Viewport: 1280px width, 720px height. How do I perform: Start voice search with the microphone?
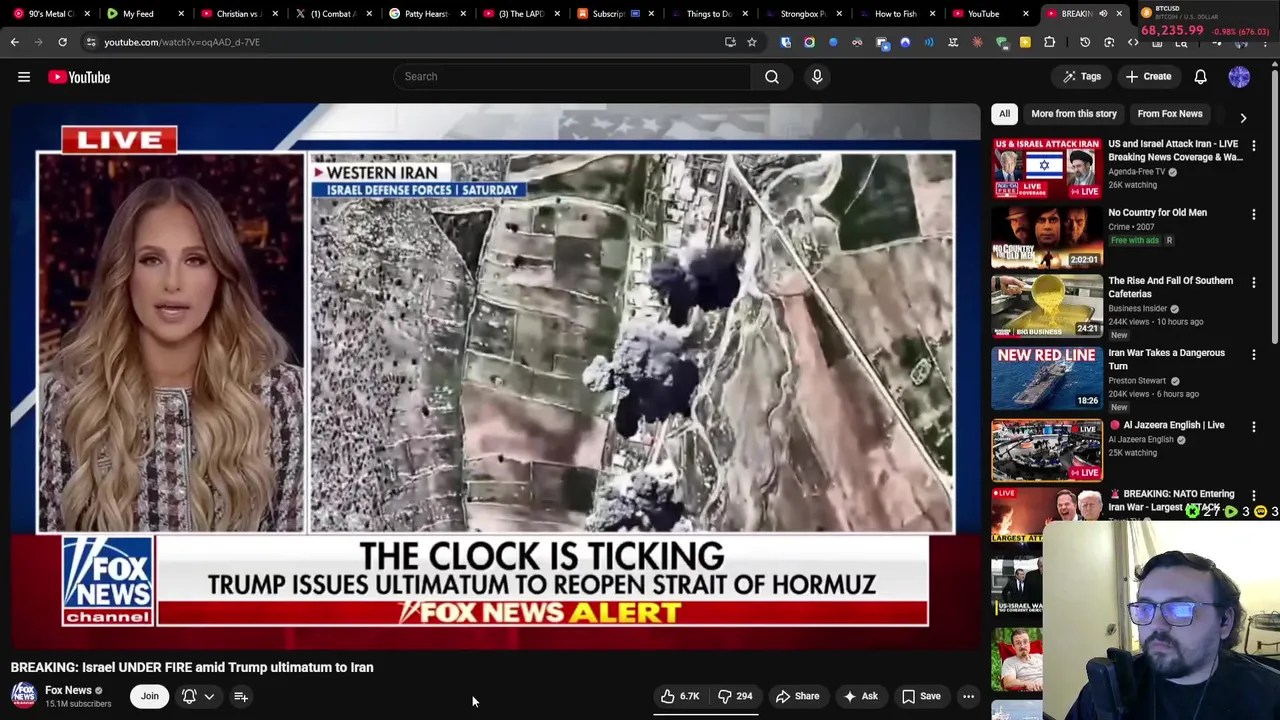pyautogui.click(x=817, y=76)
